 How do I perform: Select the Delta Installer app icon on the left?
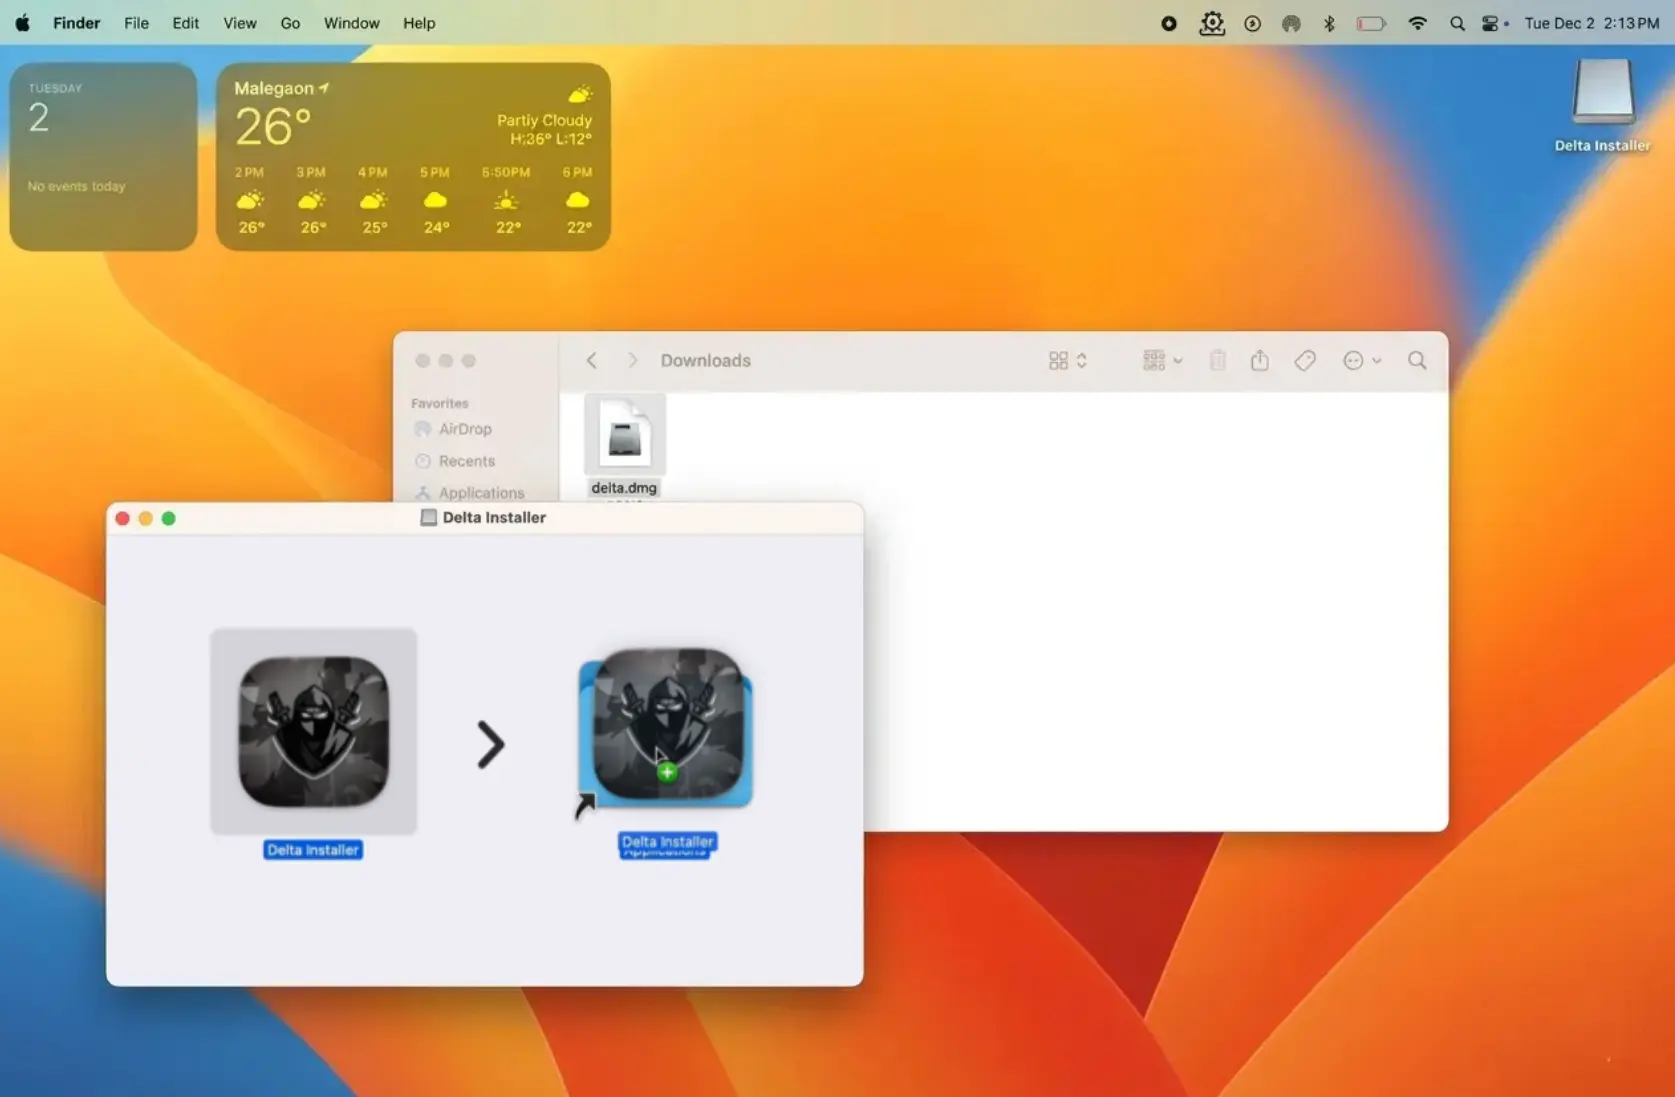tap(313, 731)
